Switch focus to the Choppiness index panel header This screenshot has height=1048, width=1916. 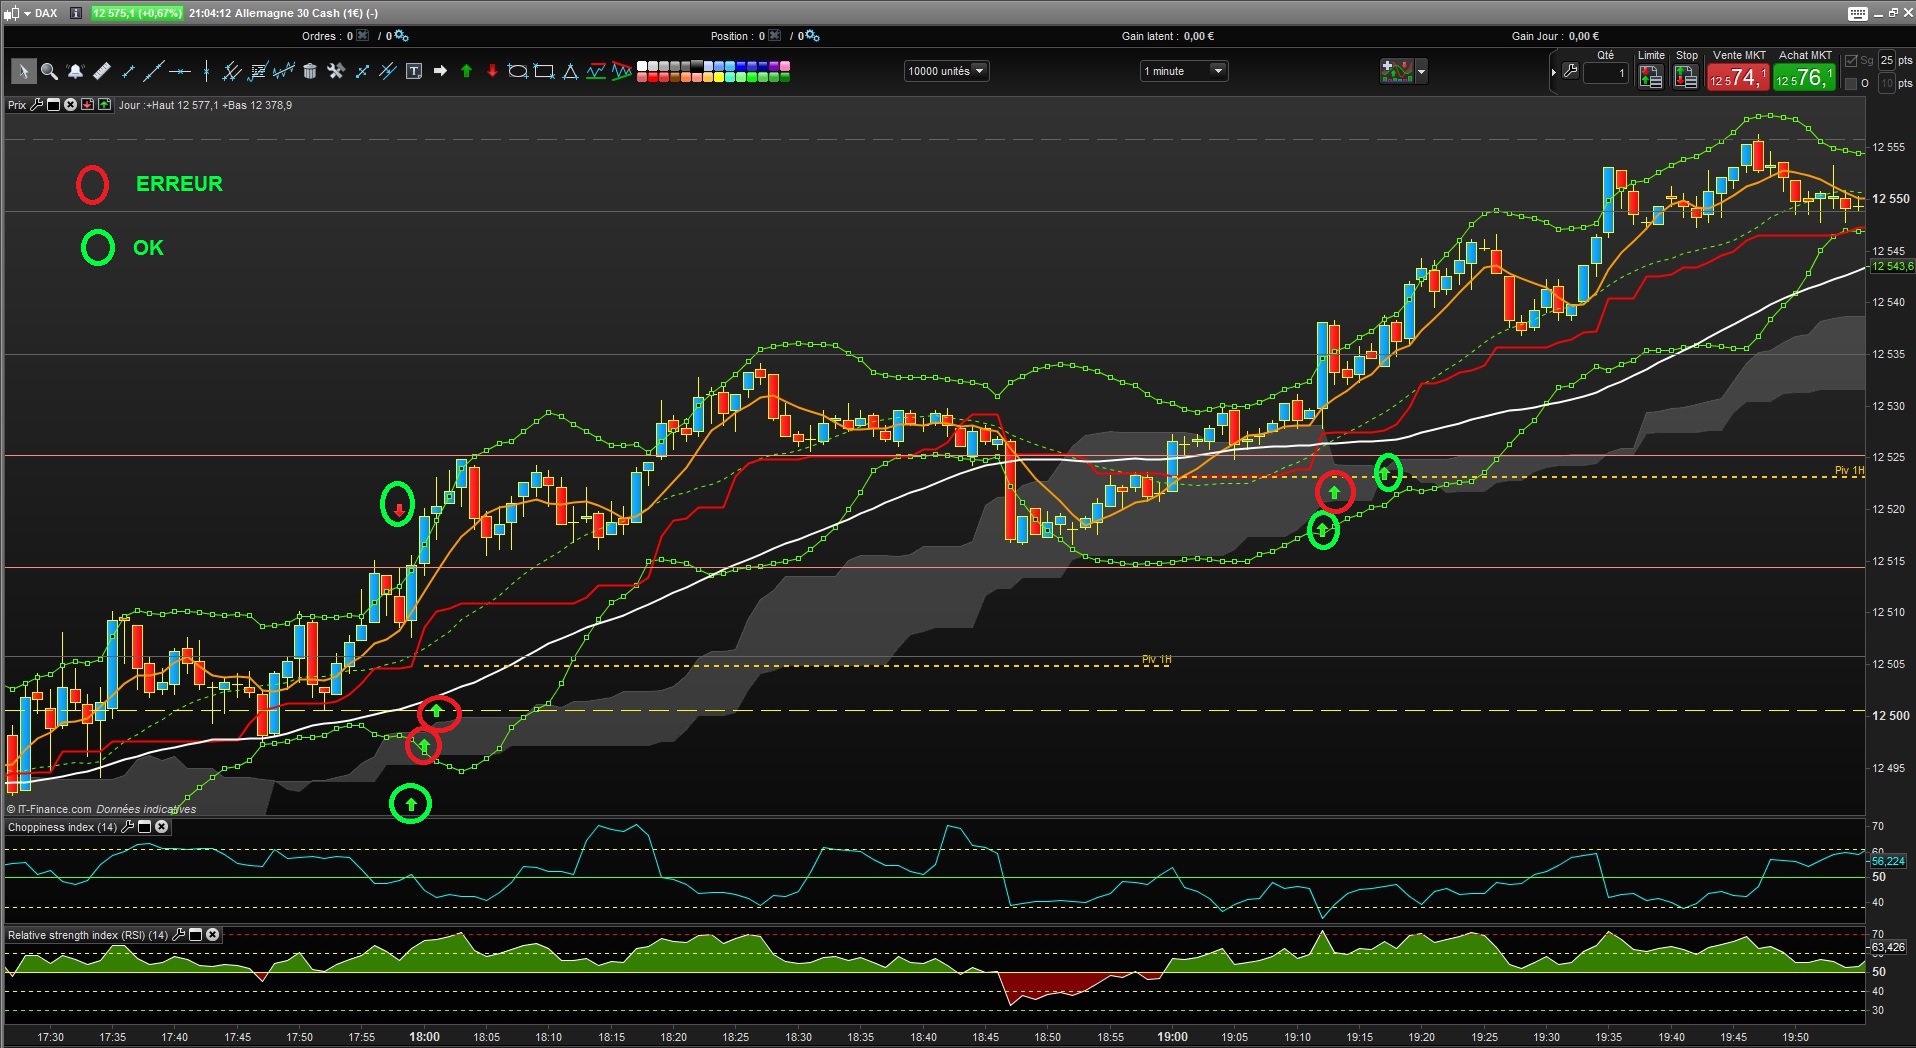click(x=63, y=827)
